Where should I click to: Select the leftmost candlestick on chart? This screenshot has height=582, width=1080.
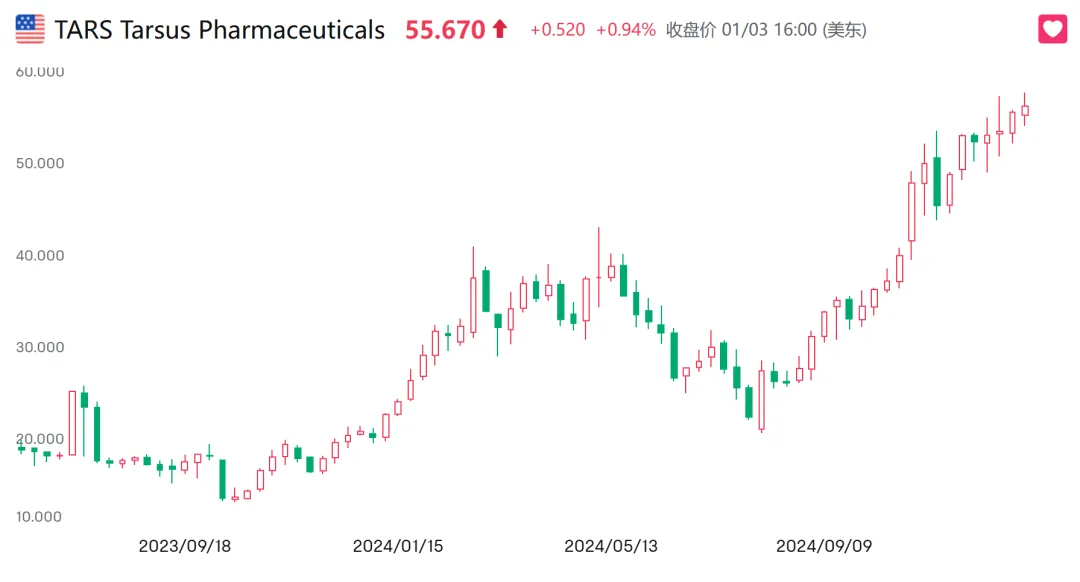point(22,449)
